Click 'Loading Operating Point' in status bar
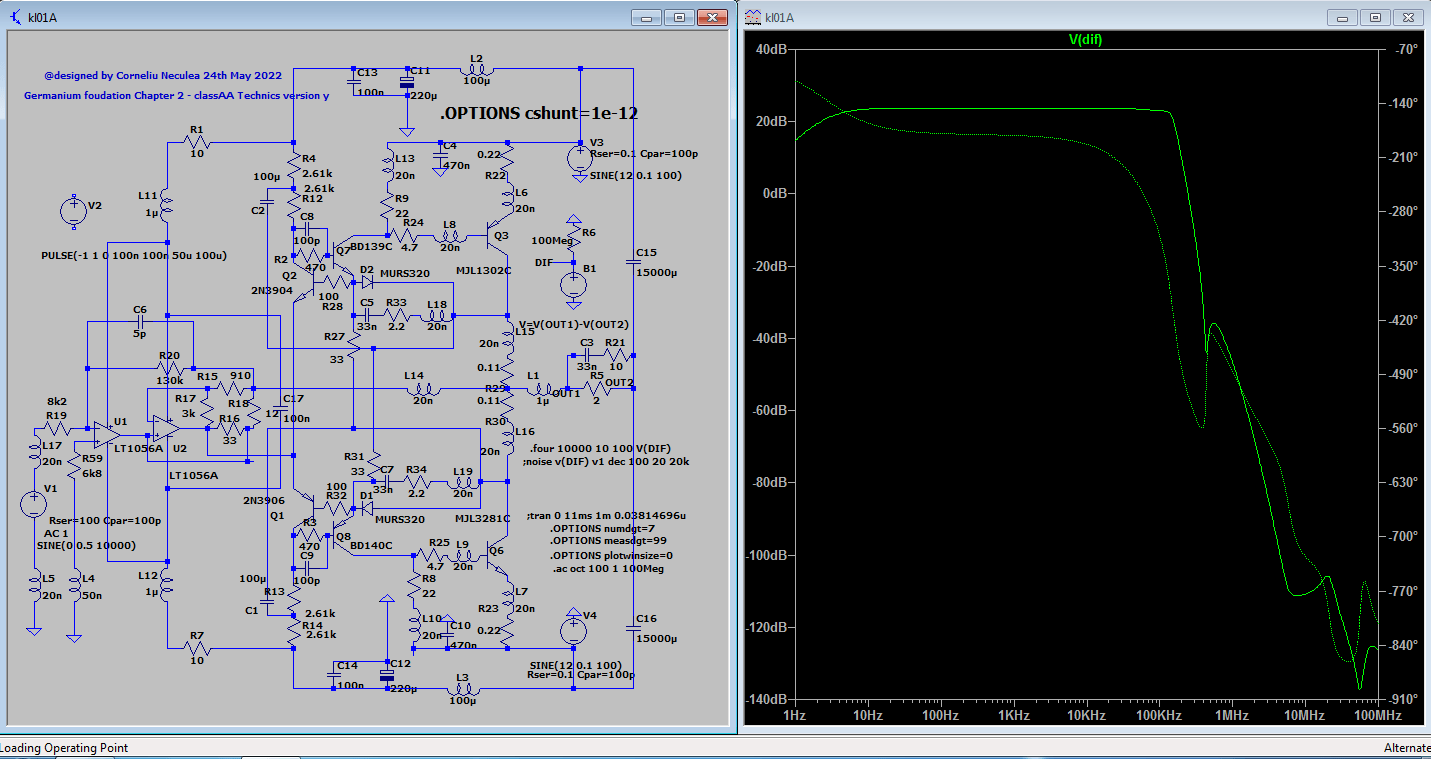 [x=64, y=748]
